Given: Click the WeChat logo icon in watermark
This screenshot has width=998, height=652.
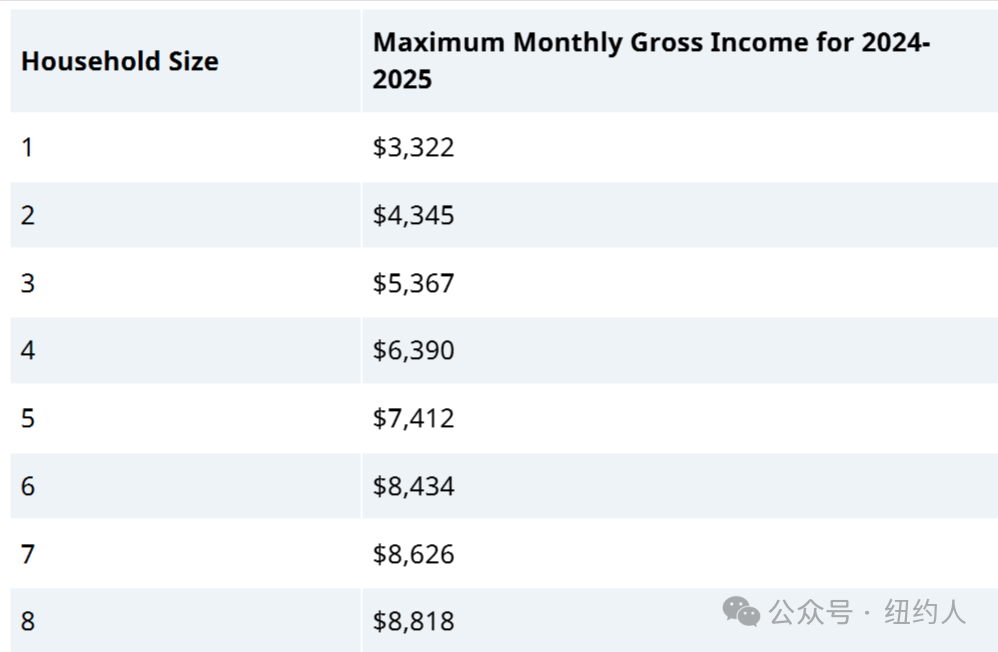Looking at the screenshot, I should [x=741, y=612].
